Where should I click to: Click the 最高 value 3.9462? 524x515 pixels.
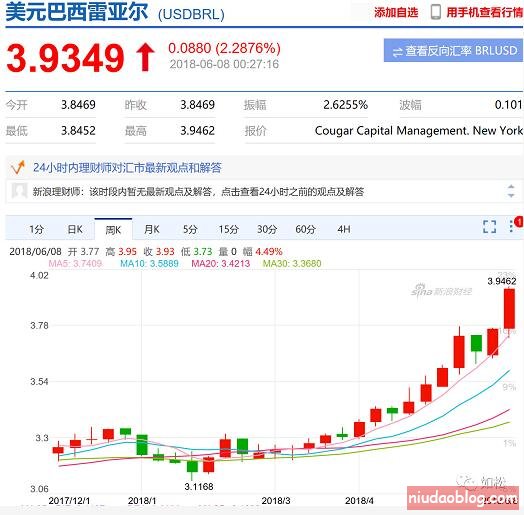[x=198, y=130]
